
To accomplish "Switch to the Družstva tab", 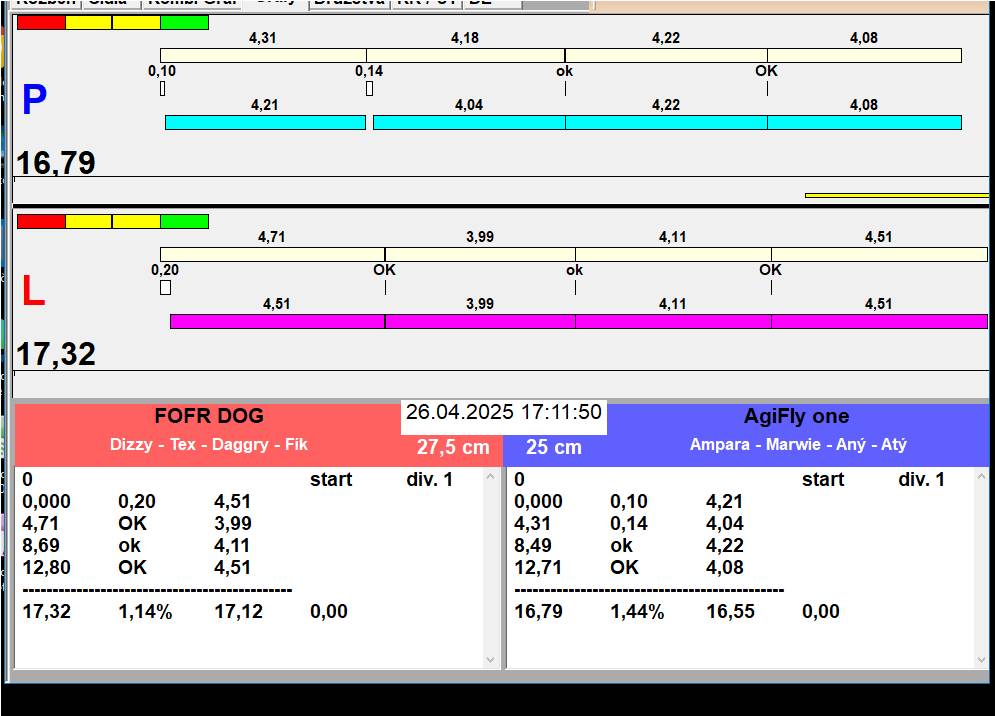I will (x=347, y=3).
